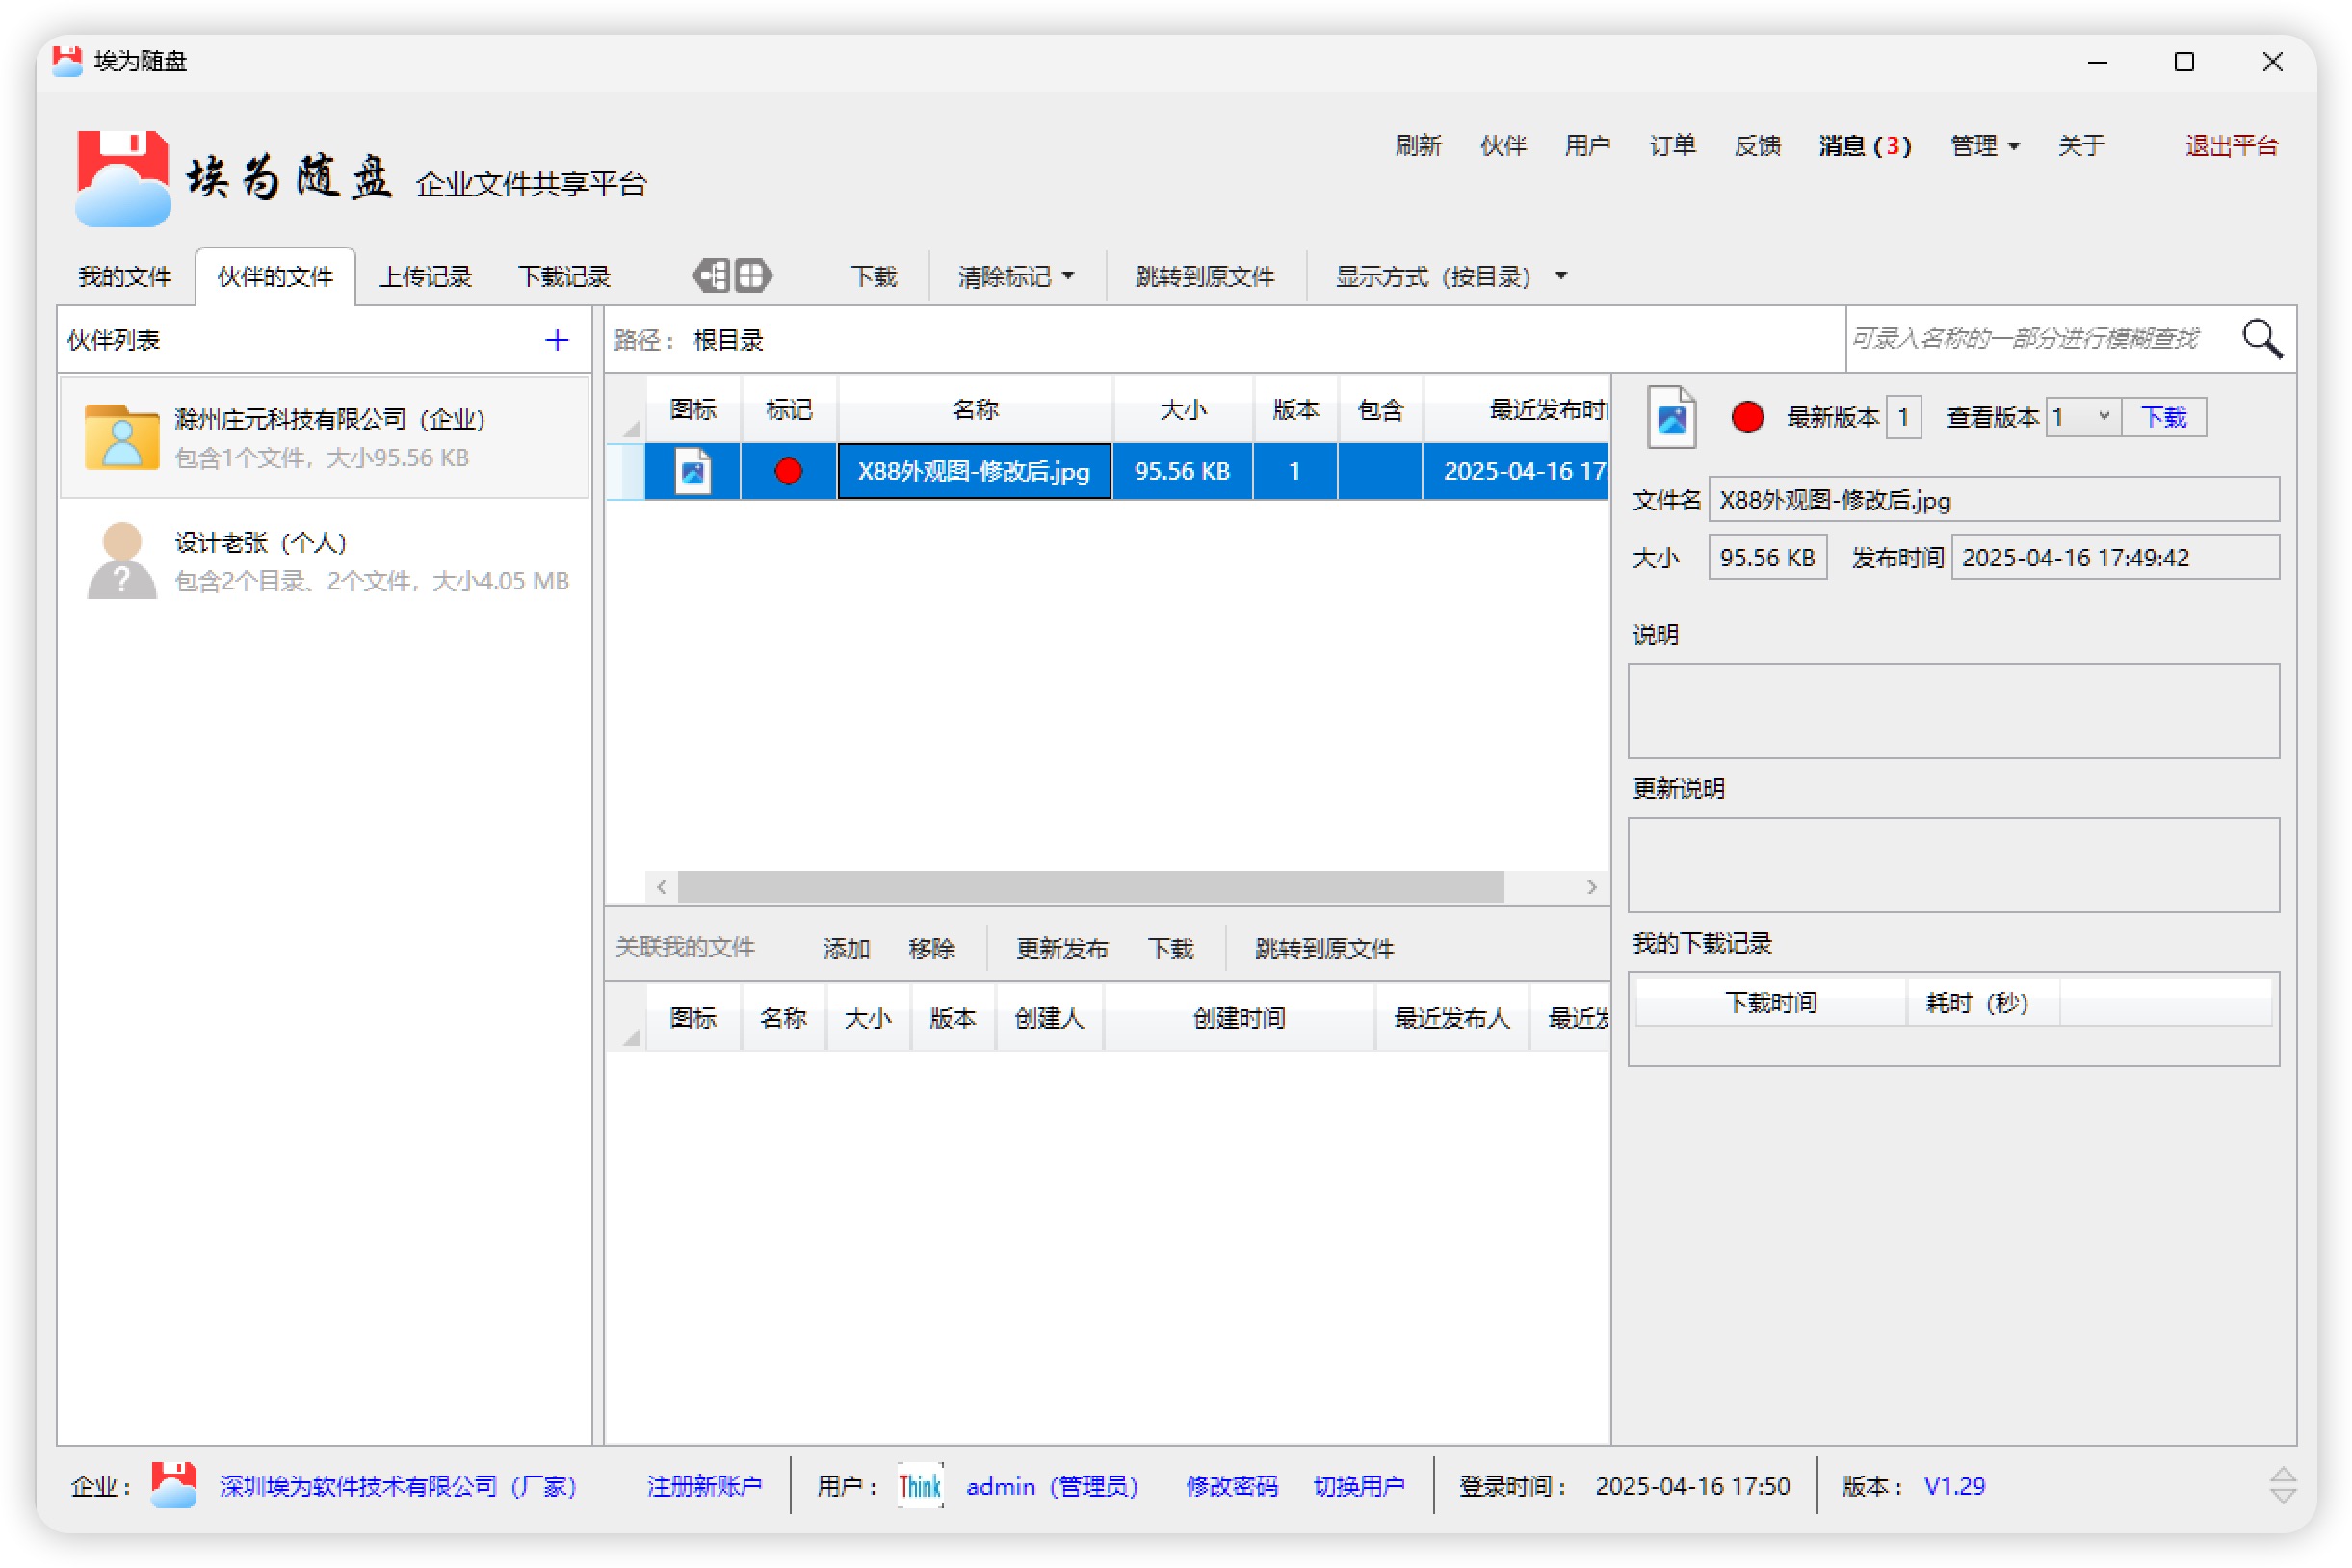2352x1568 pixels.
Task: Select file X88外观图-修改后.jpg in list
Action: point(974,471)
